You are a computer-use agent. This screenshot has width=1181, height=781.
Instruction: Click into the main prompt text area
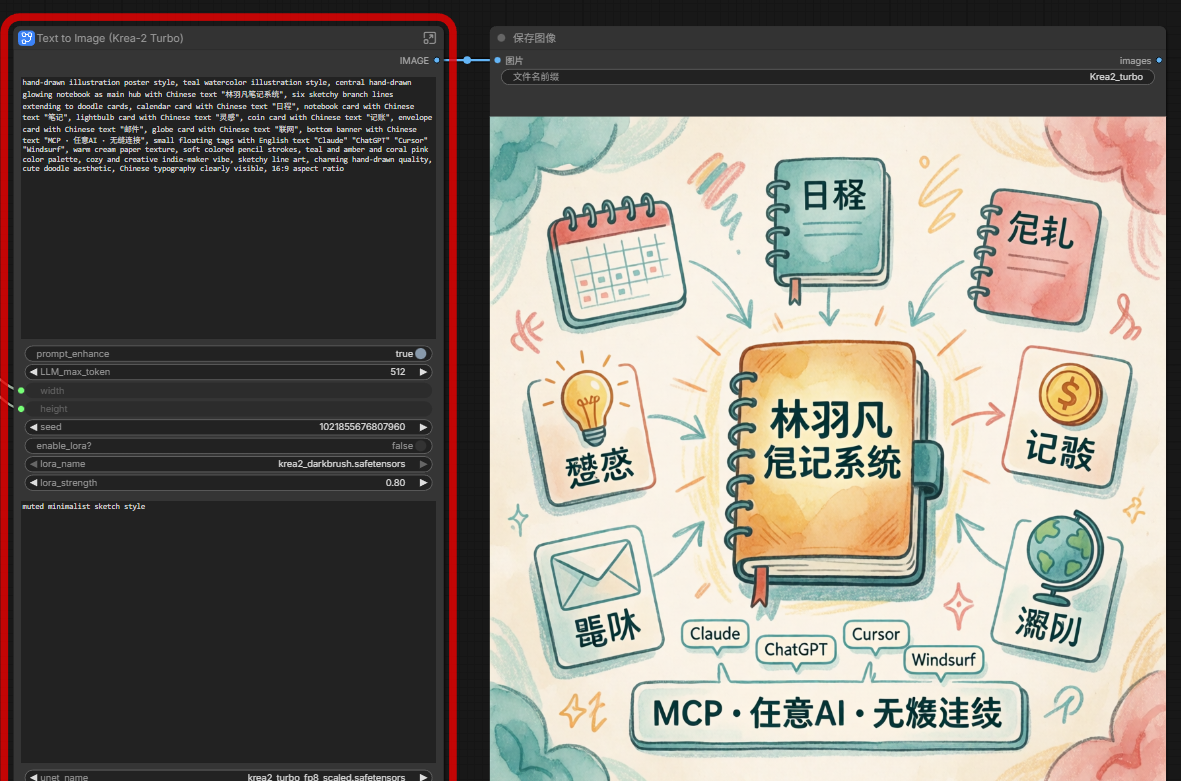click(228, 208)
